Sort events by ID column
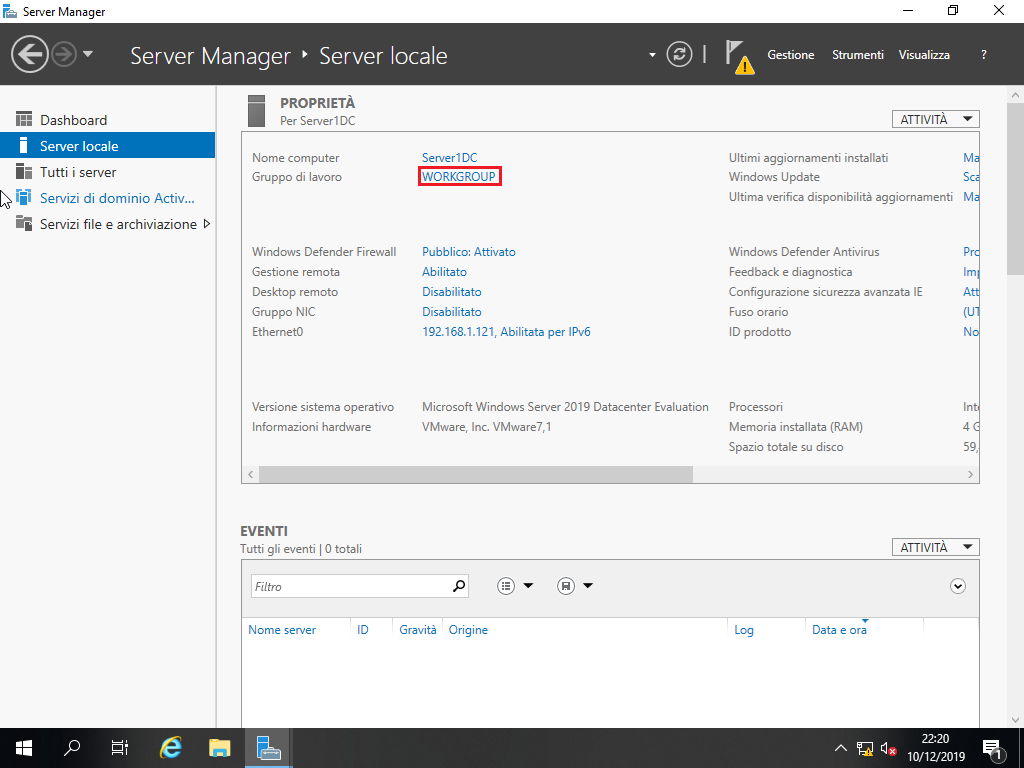This screenshot has width=1024, height=768. point(362,630)
